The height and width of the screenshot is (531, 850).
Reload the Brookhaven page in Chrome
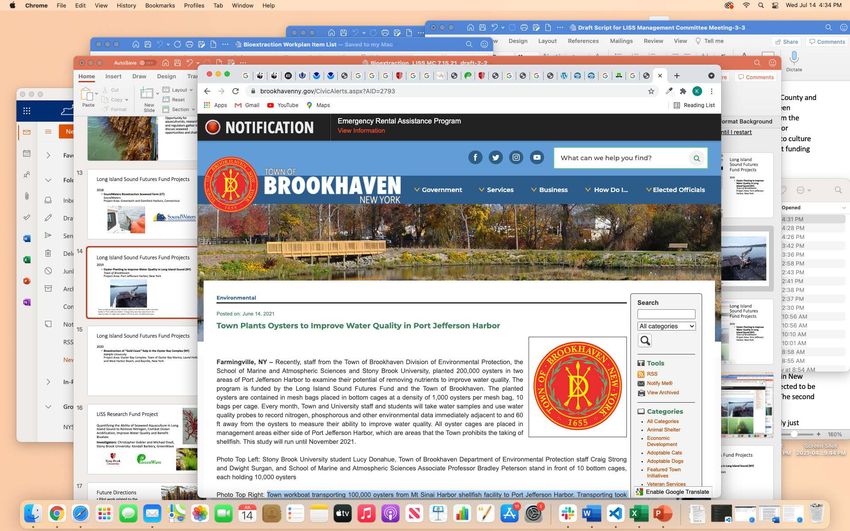pos(235,91)
